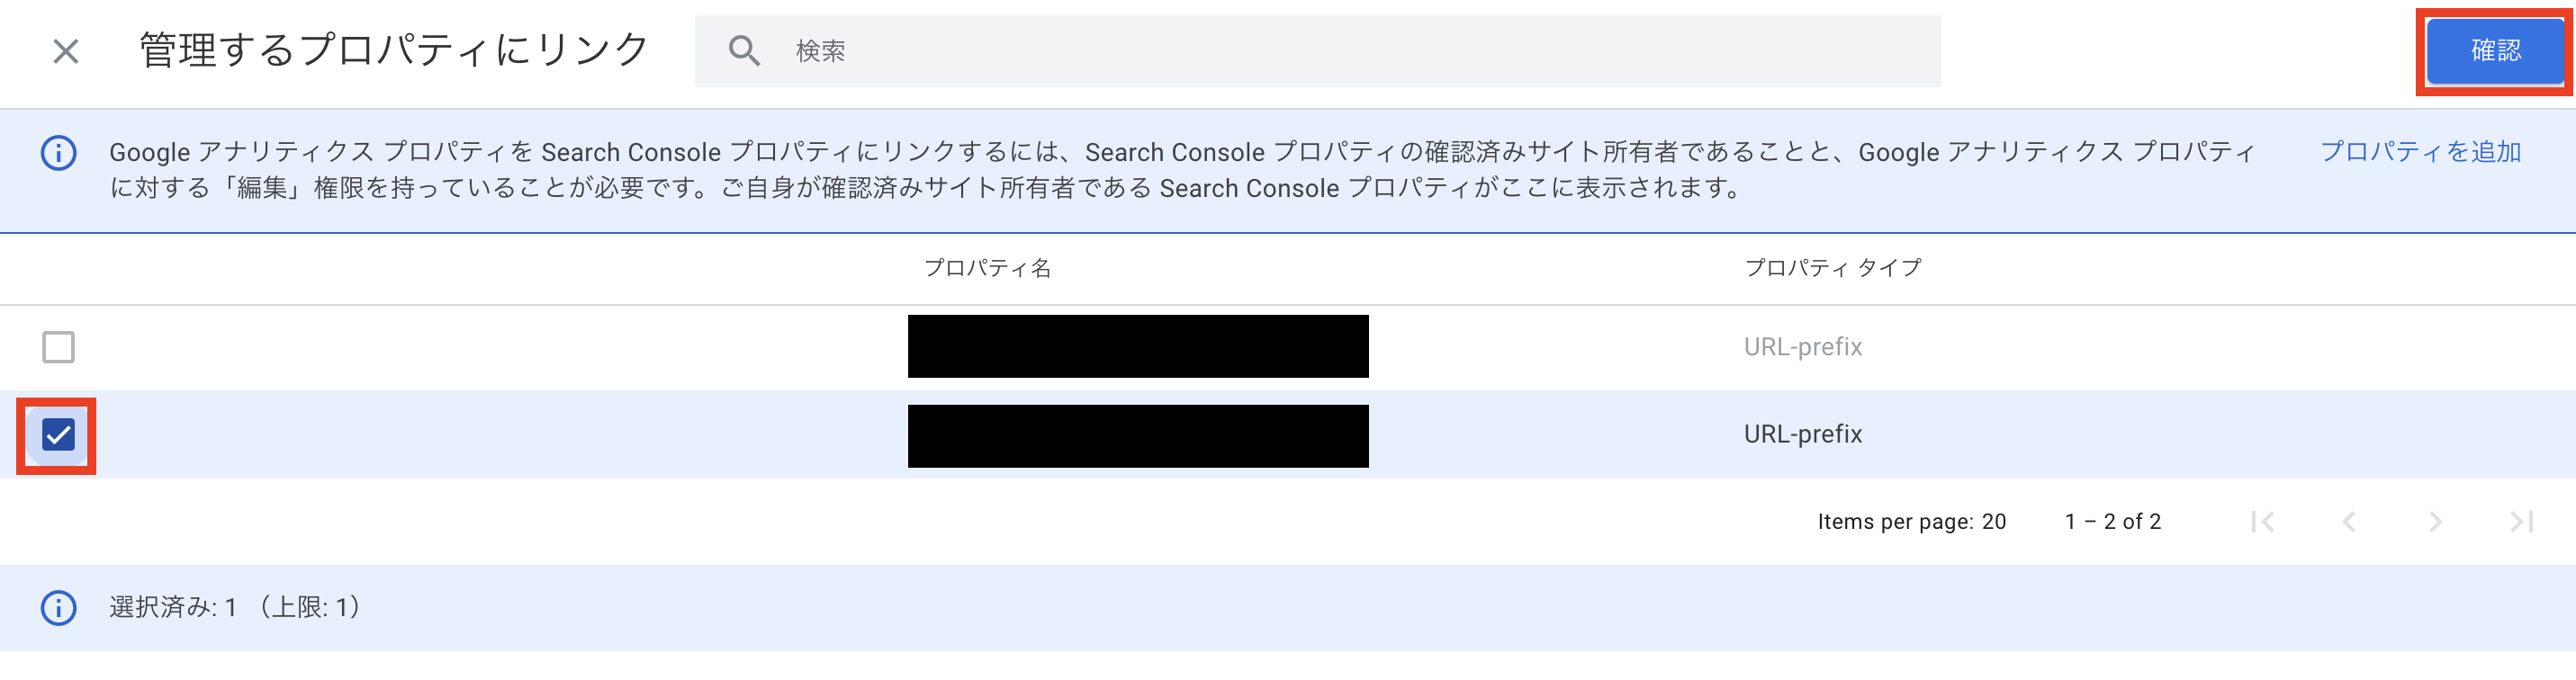
Task: Click the search magnifier icon
Action: pyautogui.click(x=744, y=51)
